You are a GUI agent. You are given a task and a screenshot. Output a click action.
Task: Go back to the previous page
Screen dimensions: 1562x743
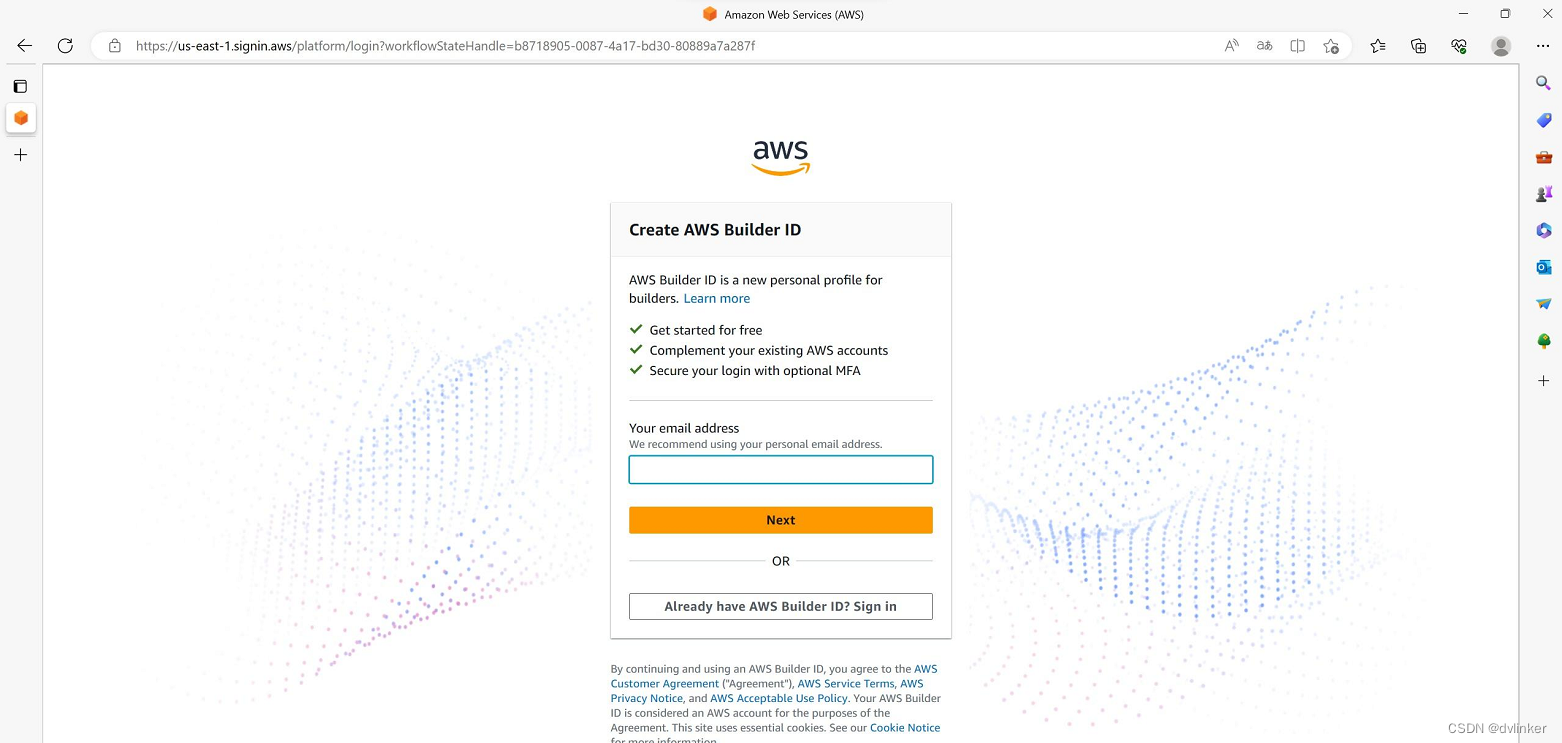(24, 46)
